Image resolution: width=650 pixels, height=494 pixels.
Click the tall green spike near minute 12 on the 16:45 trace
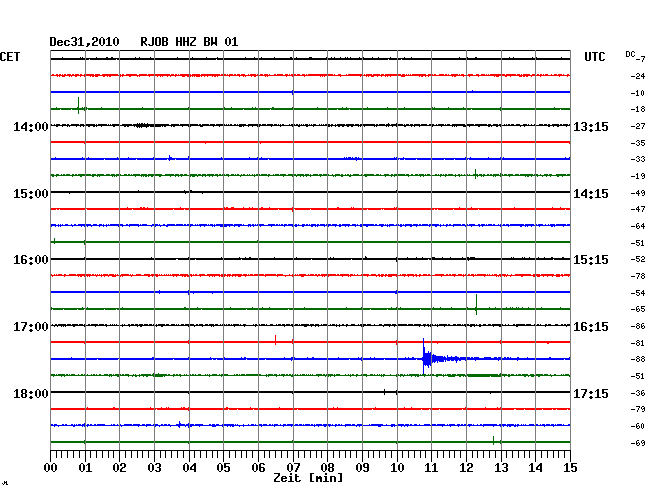pos(476,305)
